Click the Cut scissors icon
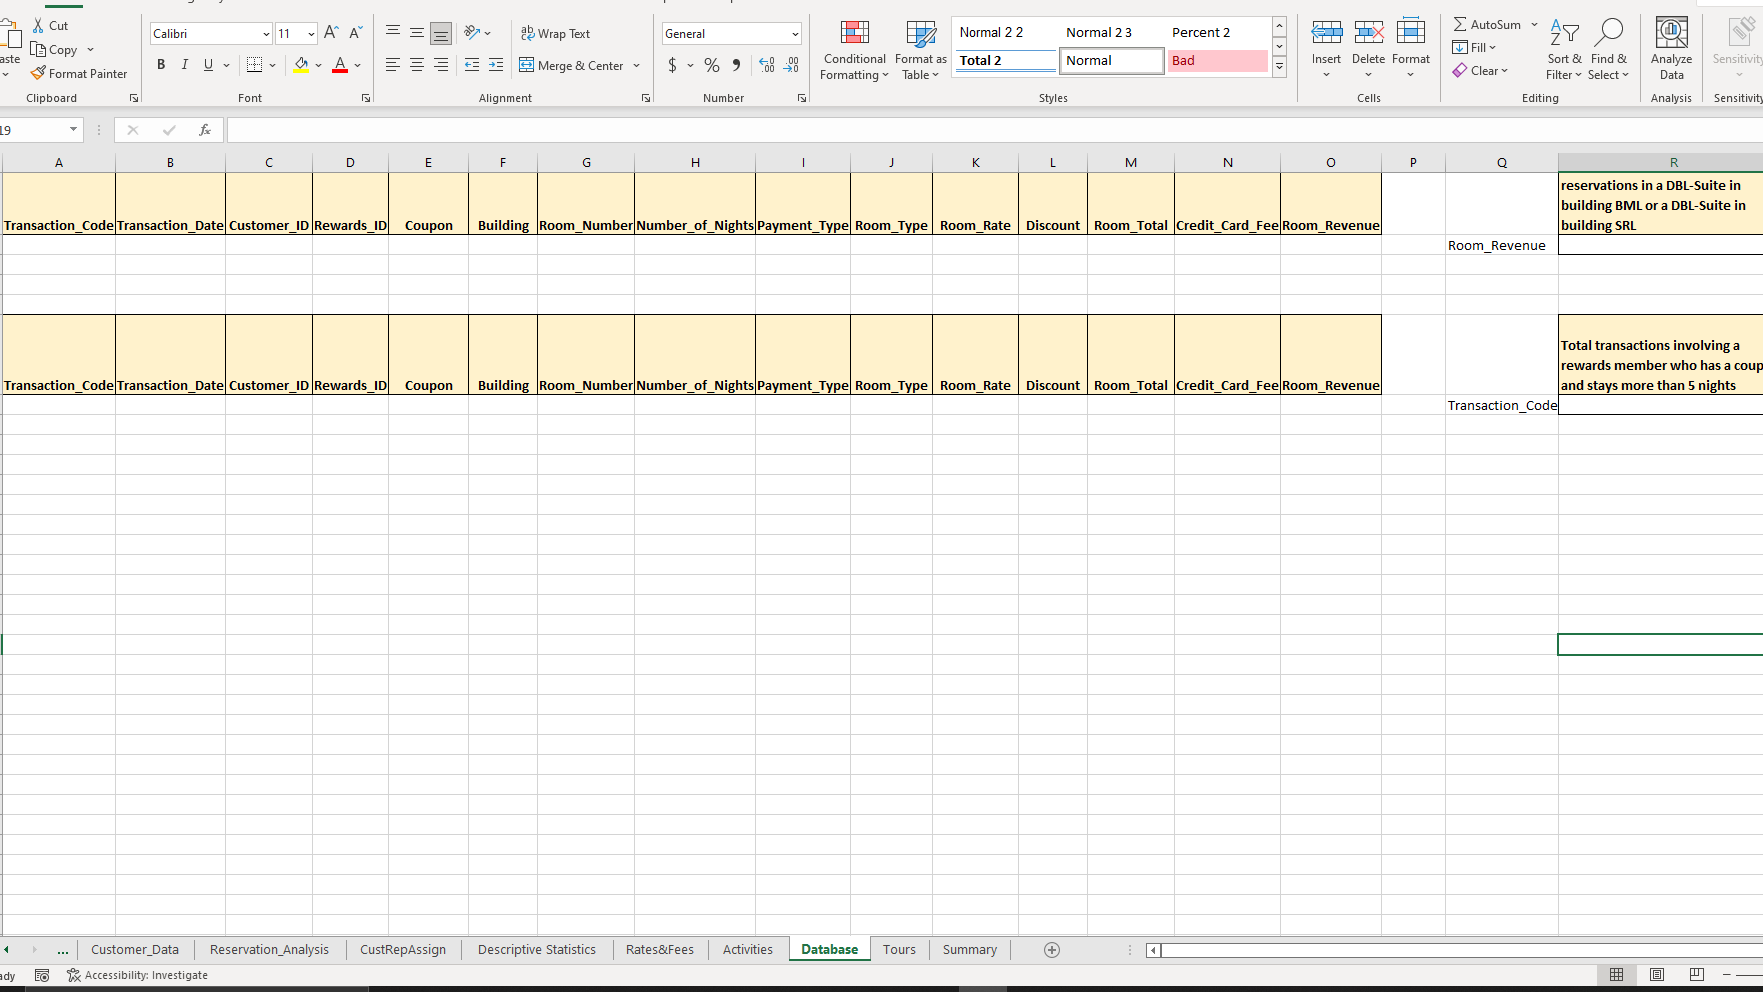 pos(38,26)
